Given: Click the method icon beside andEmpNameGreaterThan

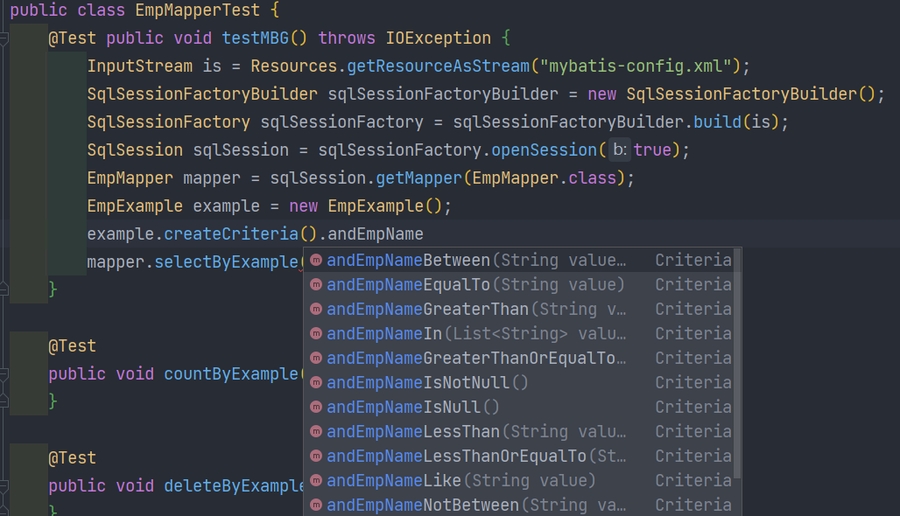Looking at the screenshot, I should (x=316, y=309).
